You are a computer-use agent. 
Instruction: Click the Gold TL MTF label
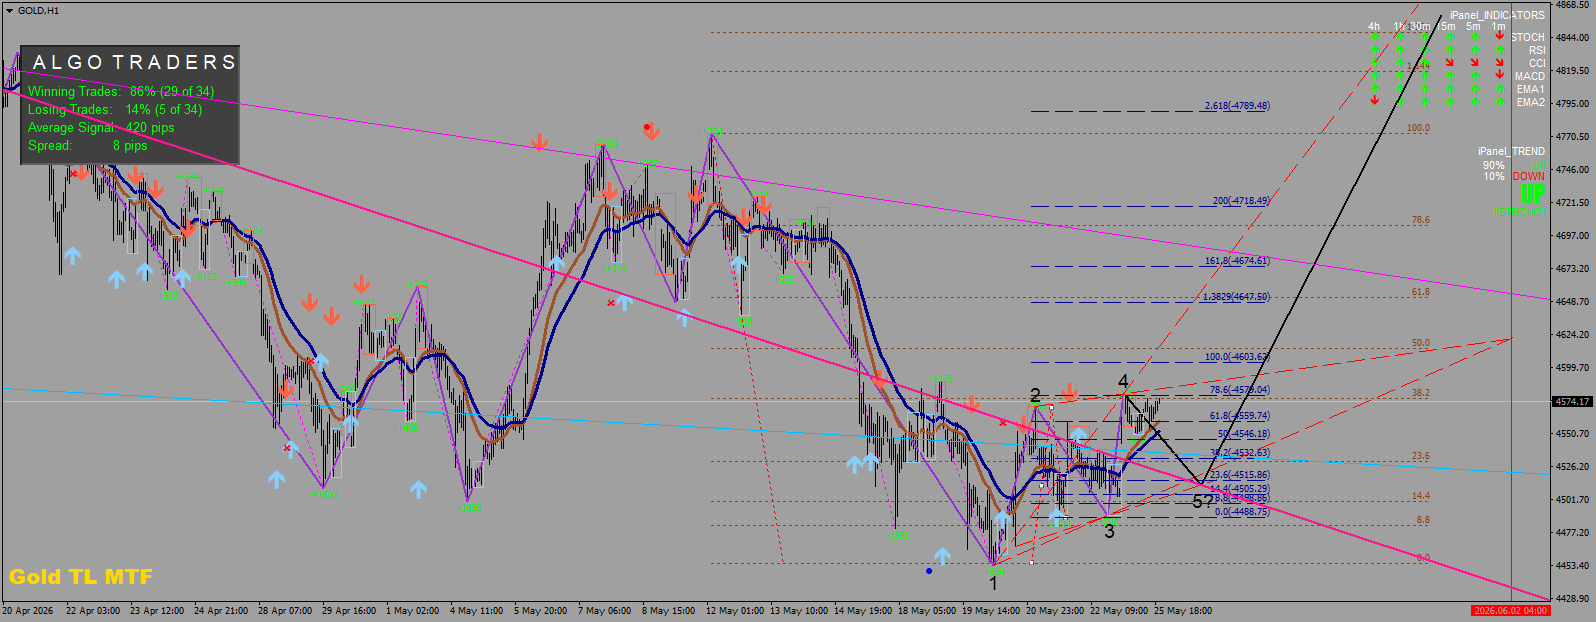(81, 577)
